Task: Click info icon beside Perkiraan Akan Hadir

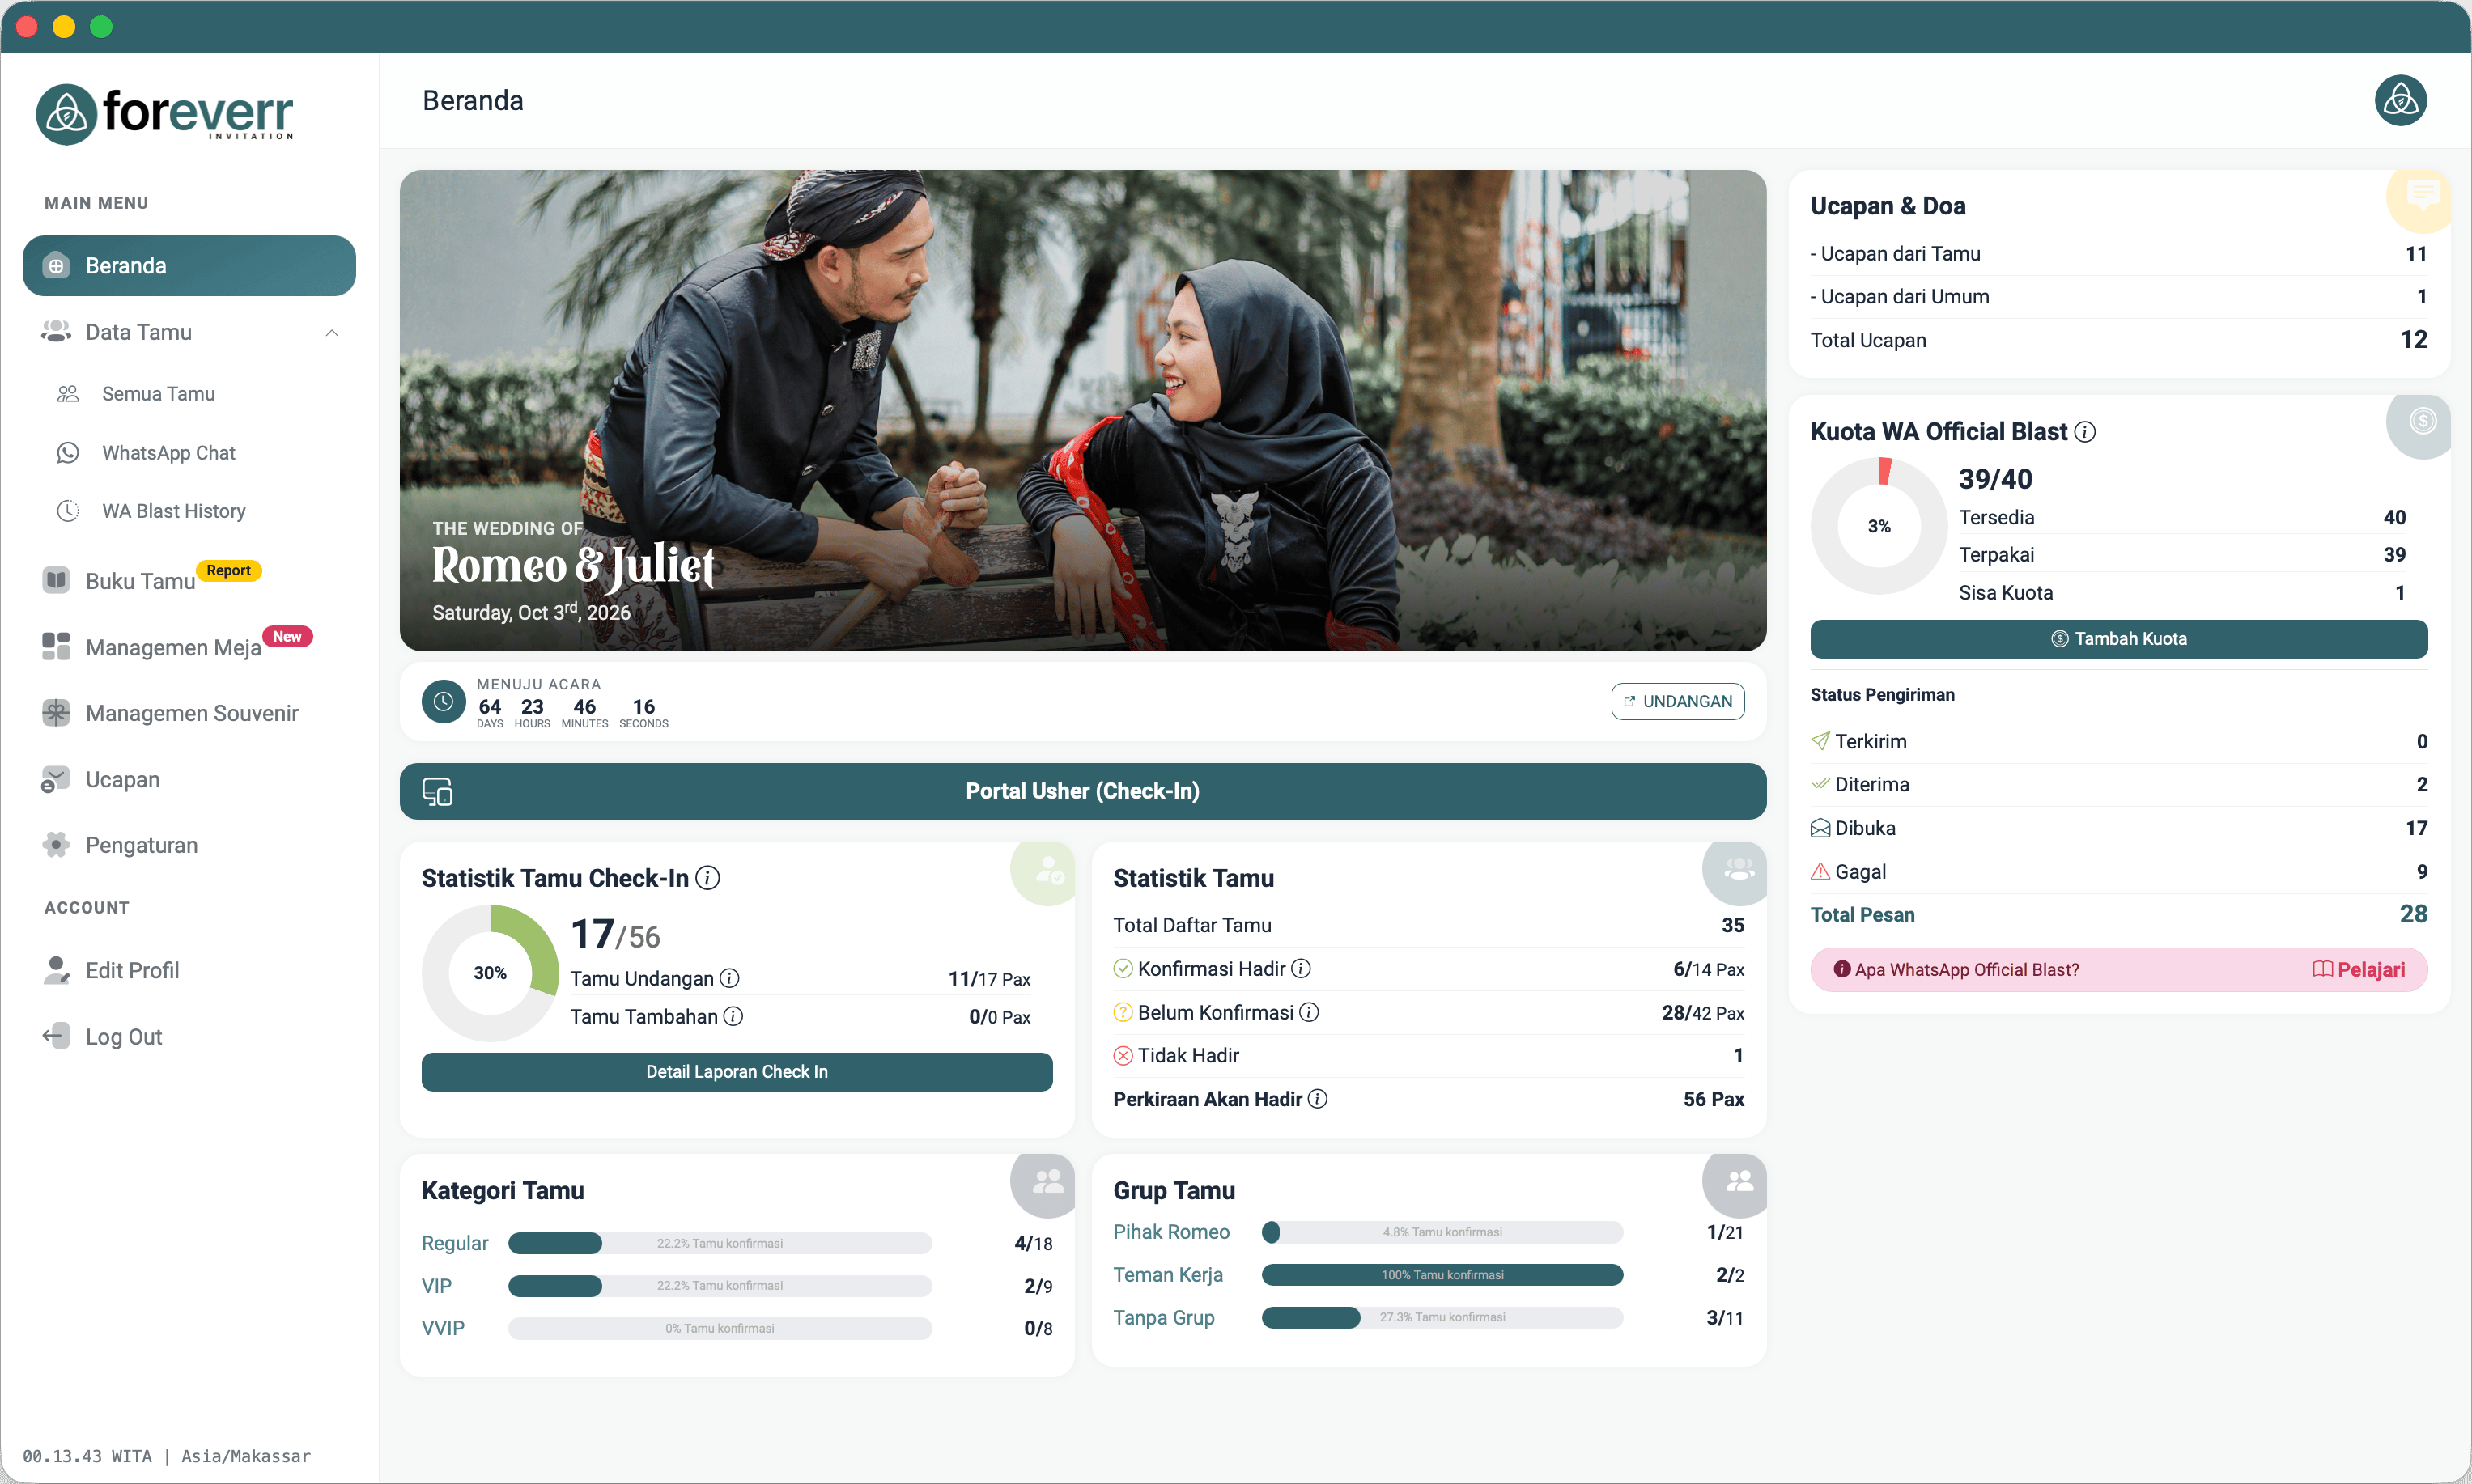Action: click(x=1318, y=1098)
